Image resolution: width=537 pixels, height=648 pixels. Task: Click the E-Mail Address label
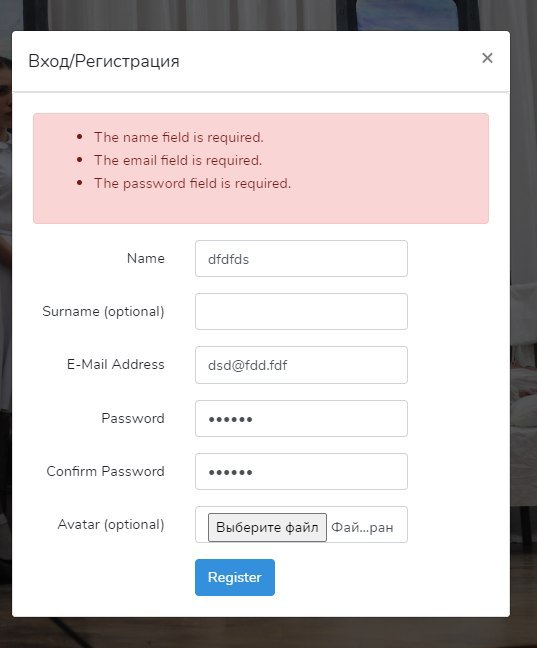coord(115,364)
